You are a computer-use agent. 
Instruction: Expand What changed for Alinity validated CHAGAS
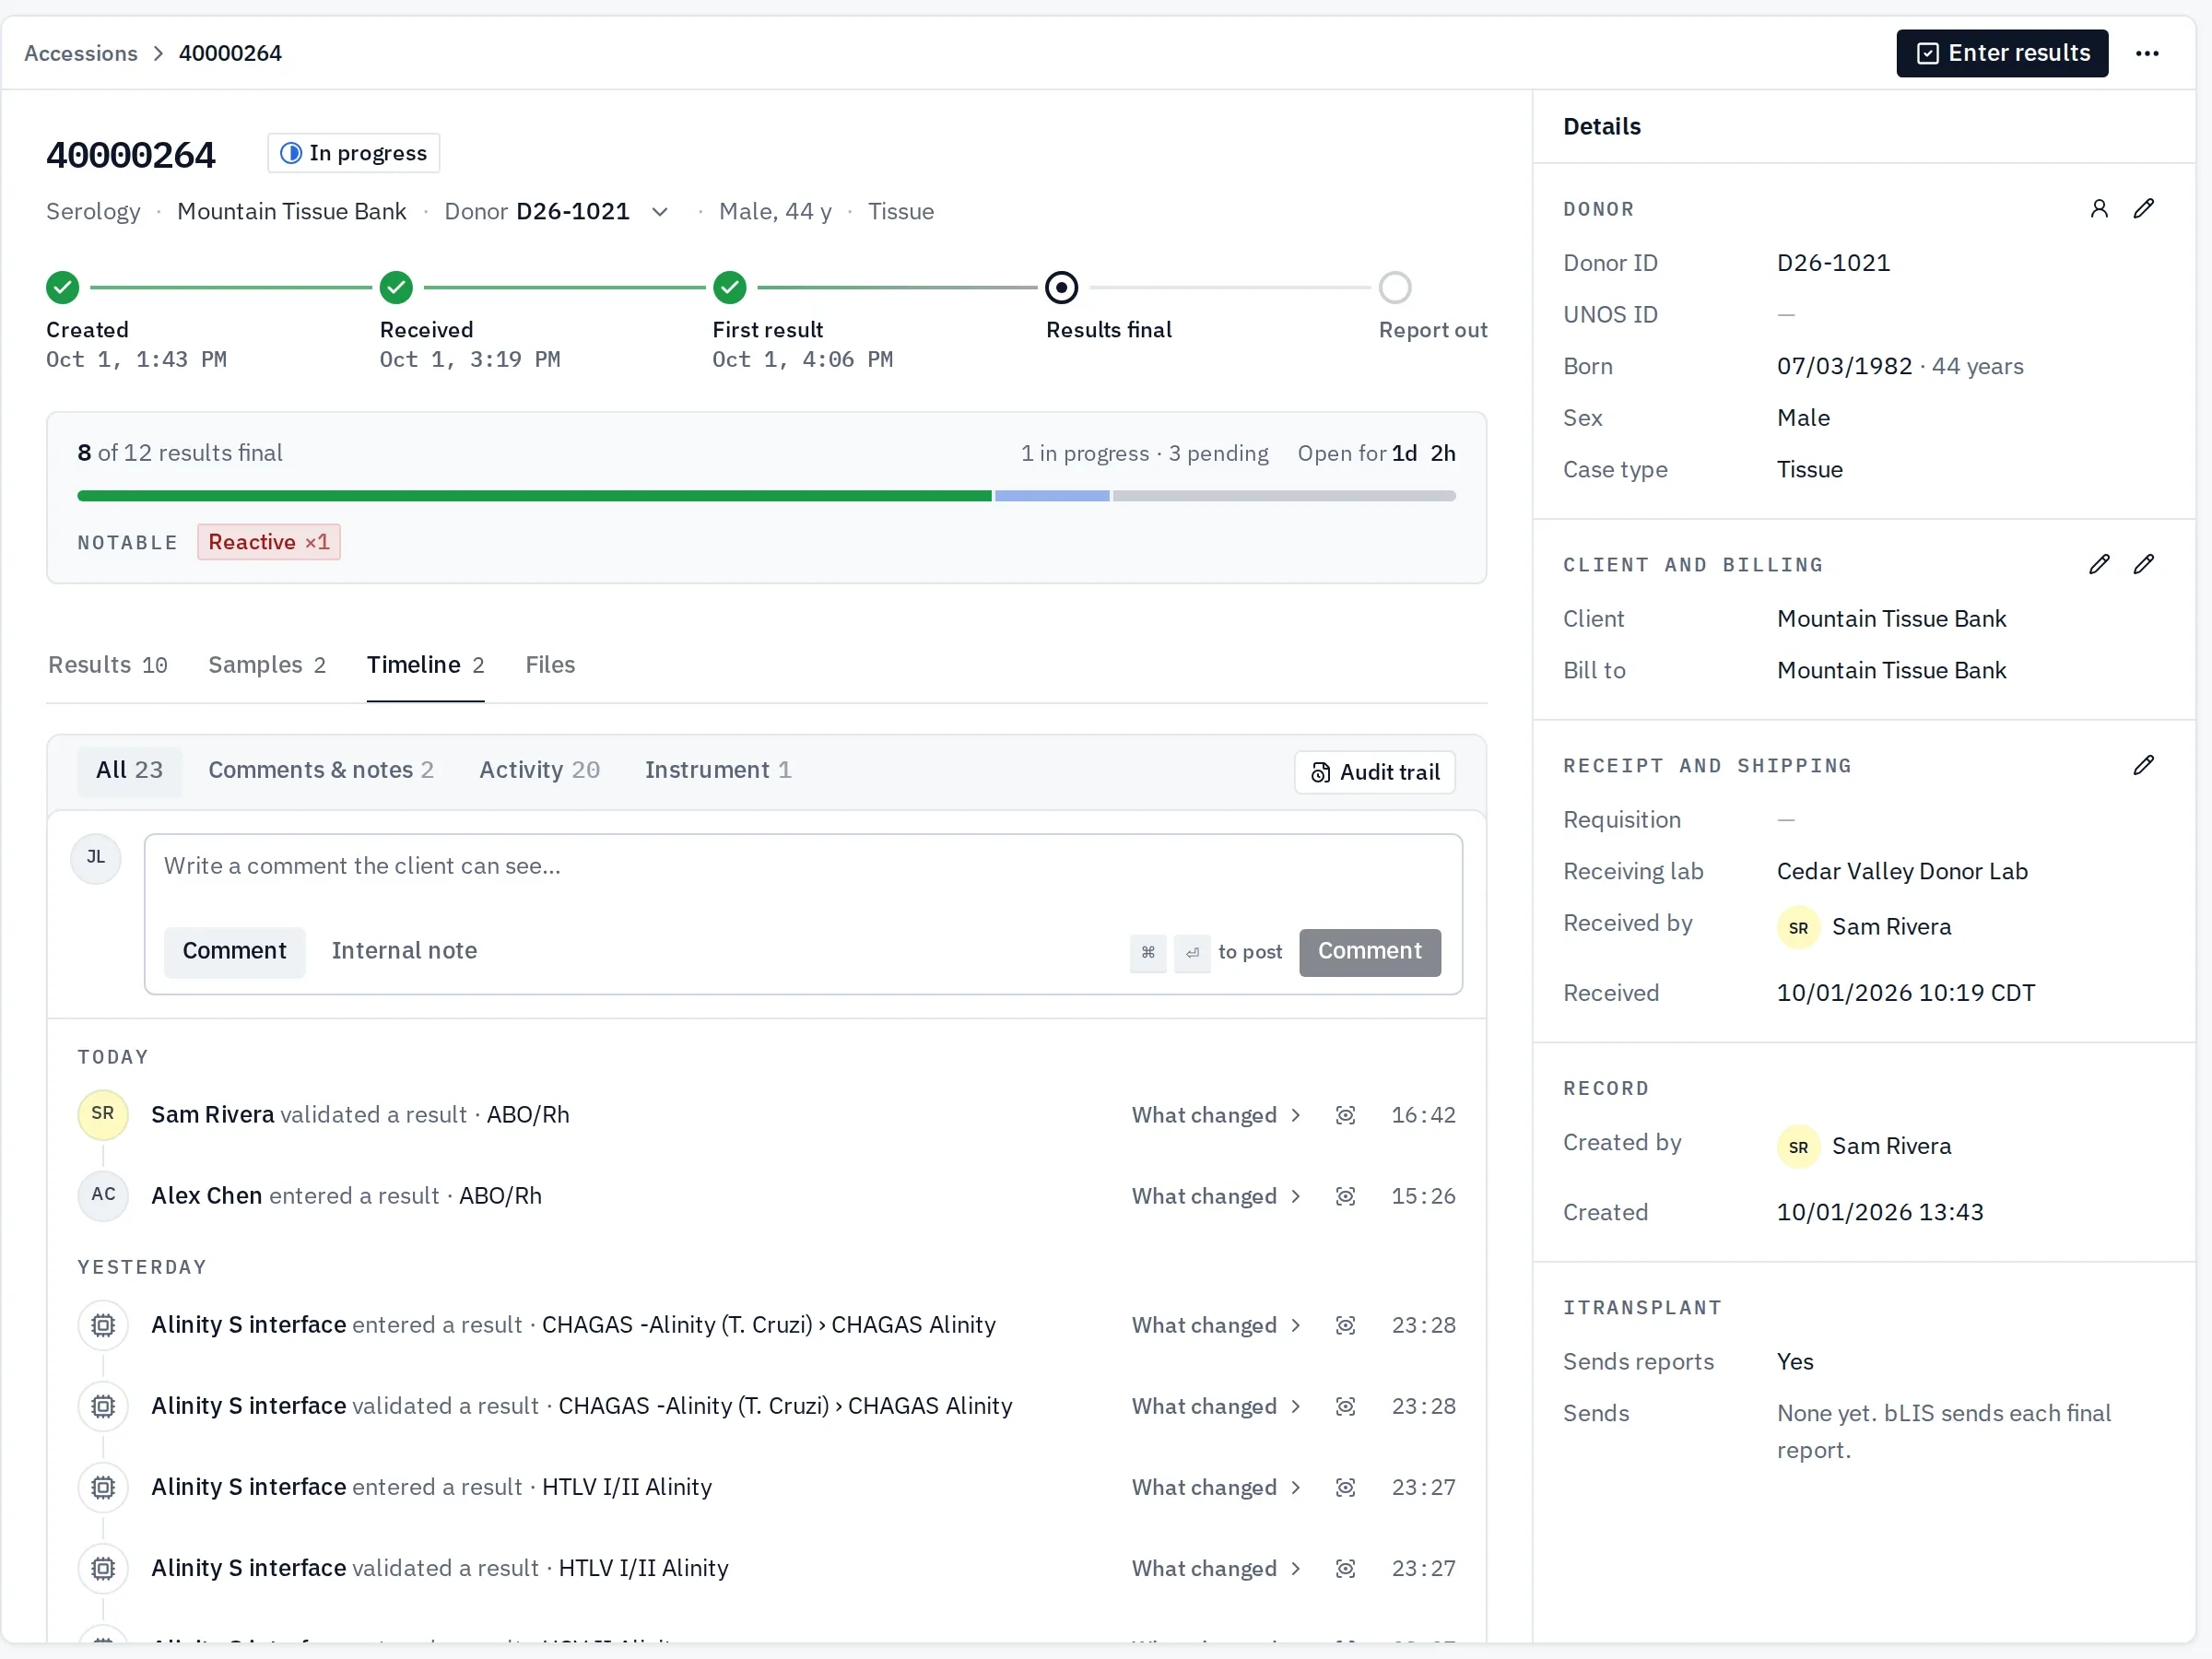(x=1216, y=1406)
